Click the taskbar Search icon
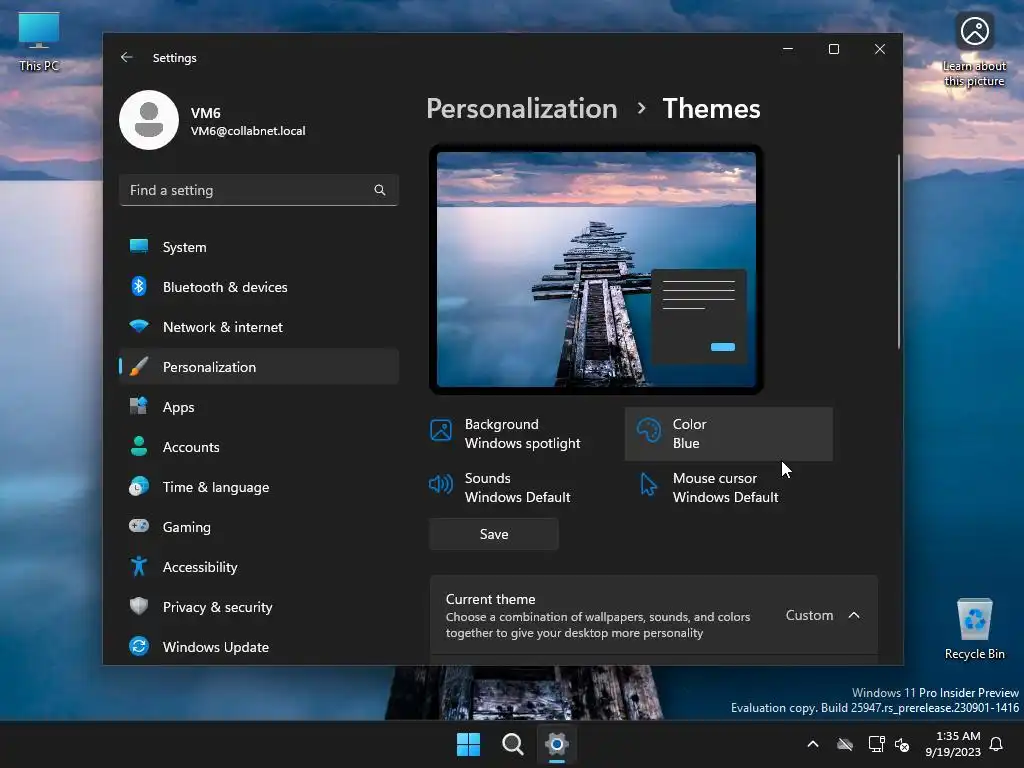 pyautogui.click(x=513, y=744)
